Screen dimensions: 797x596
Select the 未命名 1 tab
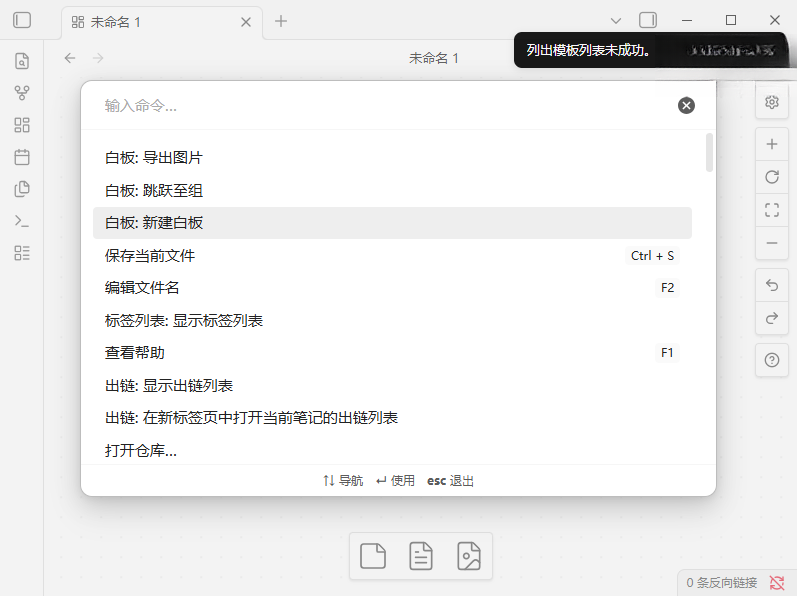(x=162, y=22)
